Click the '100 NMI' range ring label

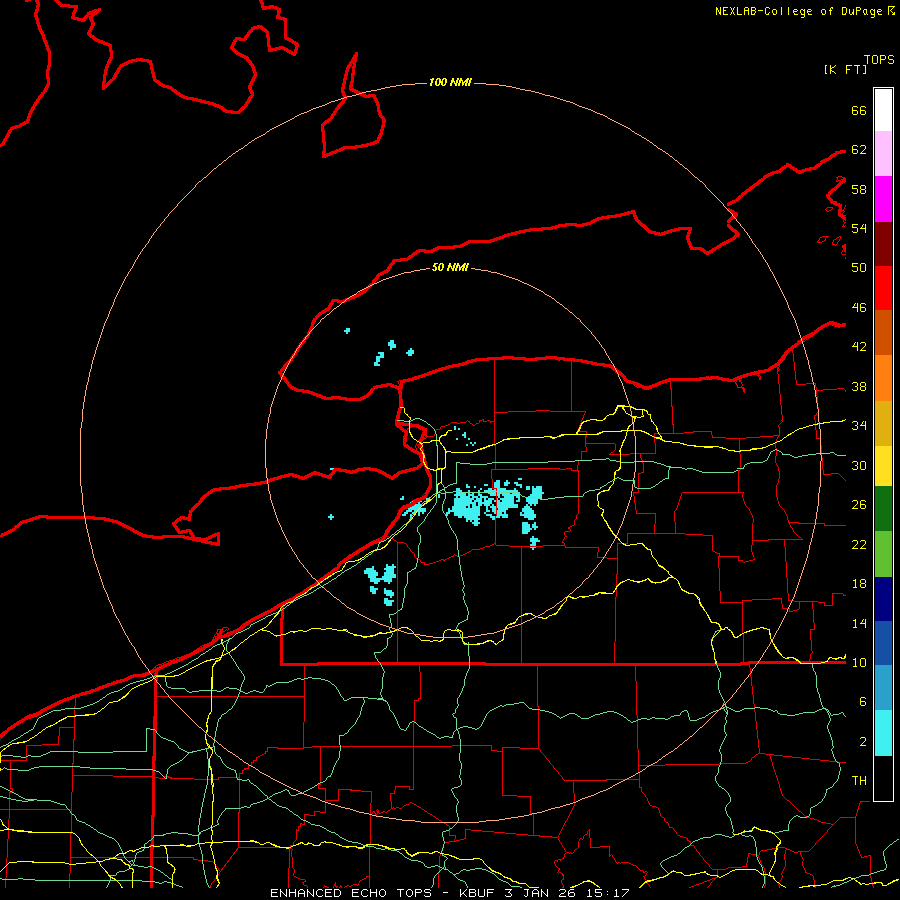click(450, 83)
